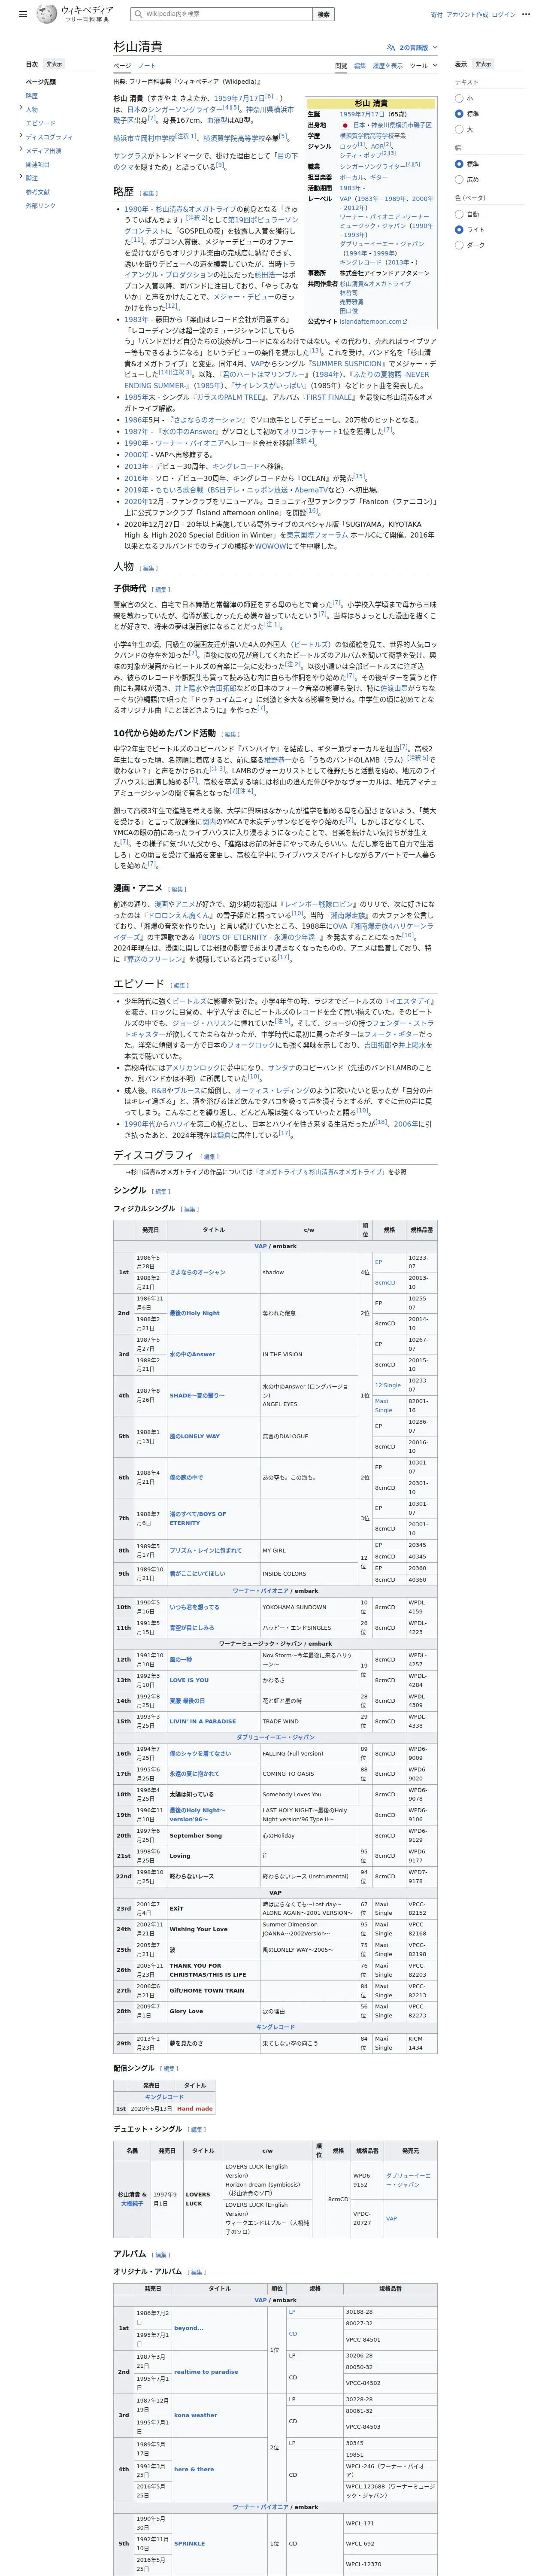Screen dimensions: 551x2576
Task: Jump to ページ先頭 in contents
Action: click(41, 82)
